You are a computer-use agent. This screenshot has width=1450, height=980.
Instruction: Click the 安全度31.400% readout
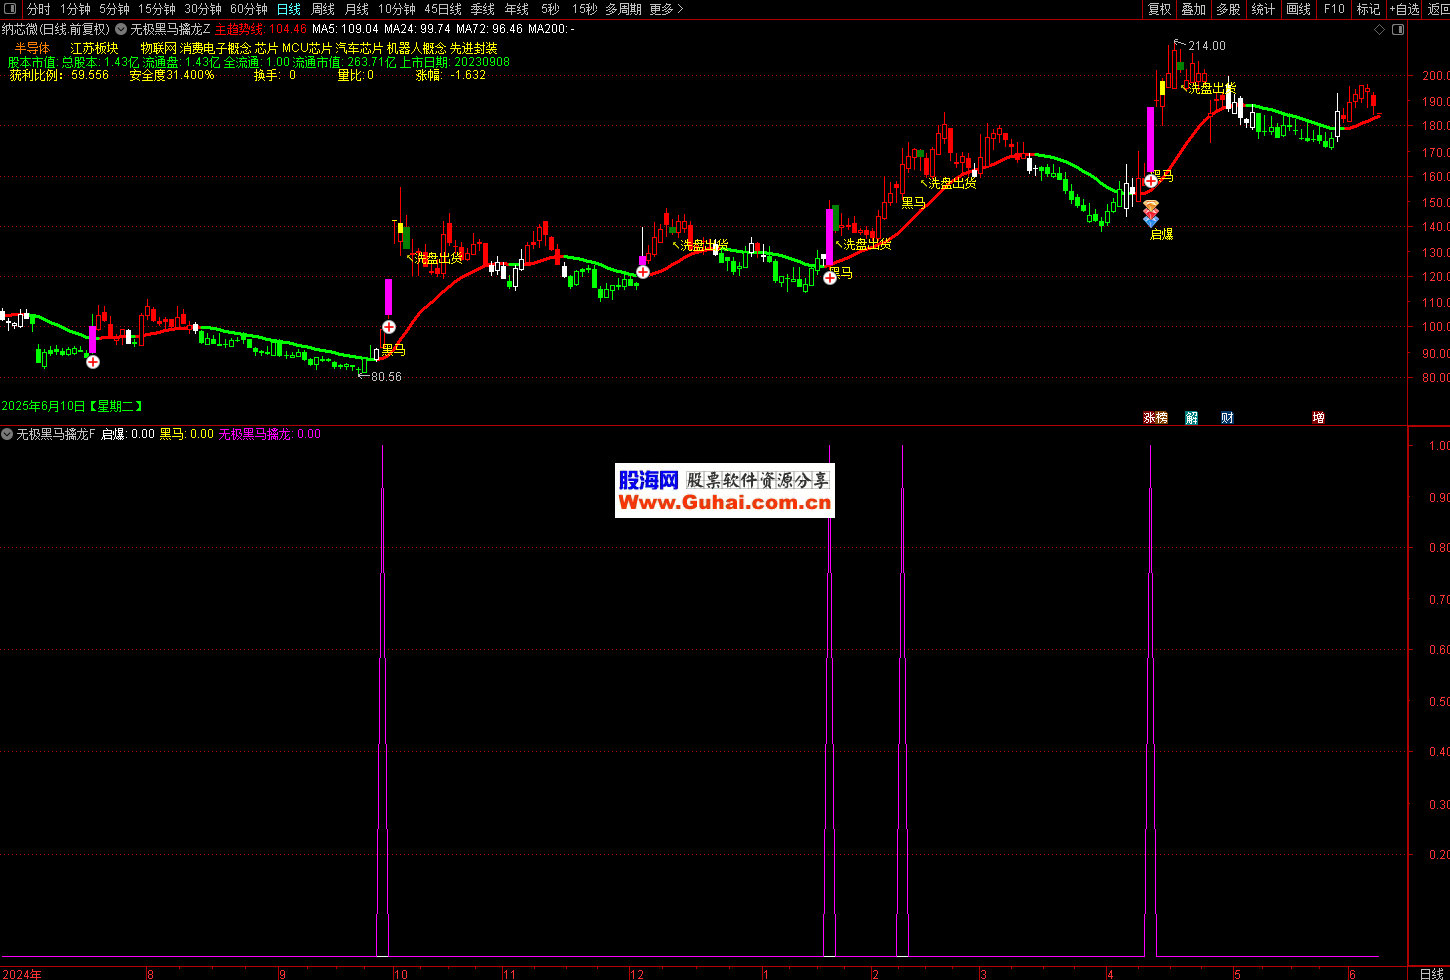(171, 75)
